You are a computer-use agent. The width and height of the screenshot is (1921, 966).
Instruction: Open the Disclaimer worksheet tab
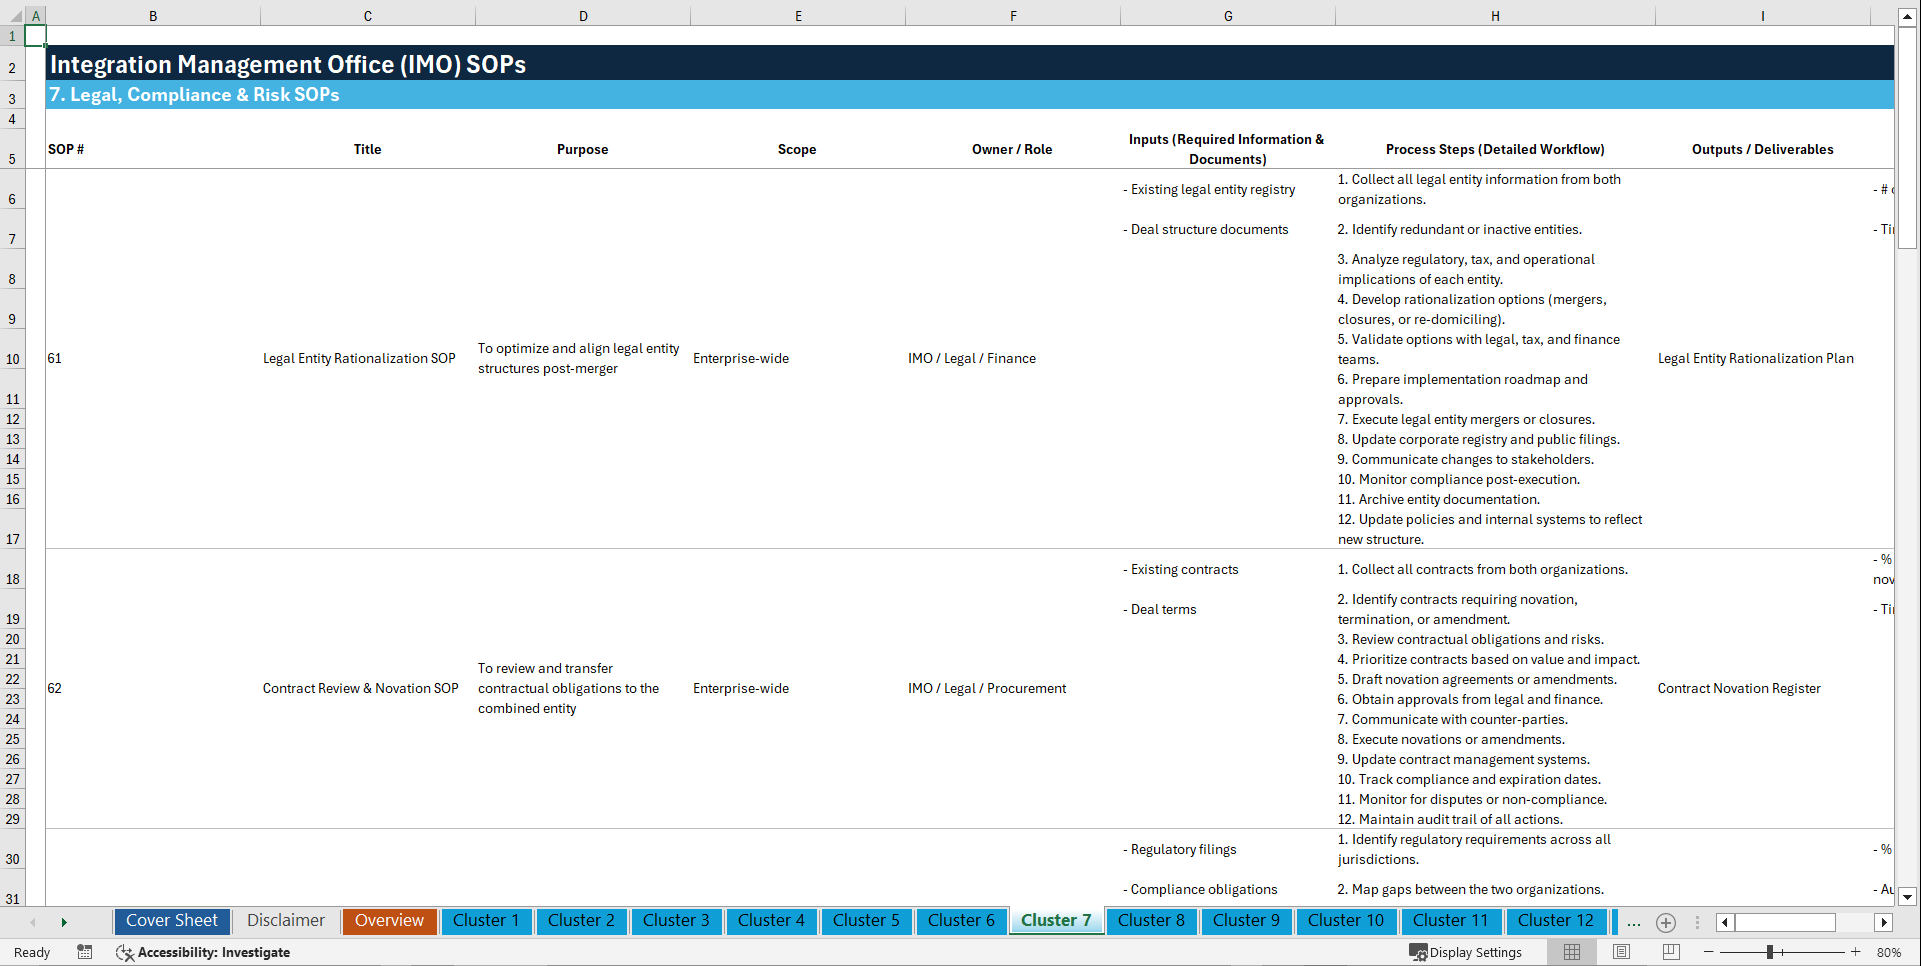point(285,921)
